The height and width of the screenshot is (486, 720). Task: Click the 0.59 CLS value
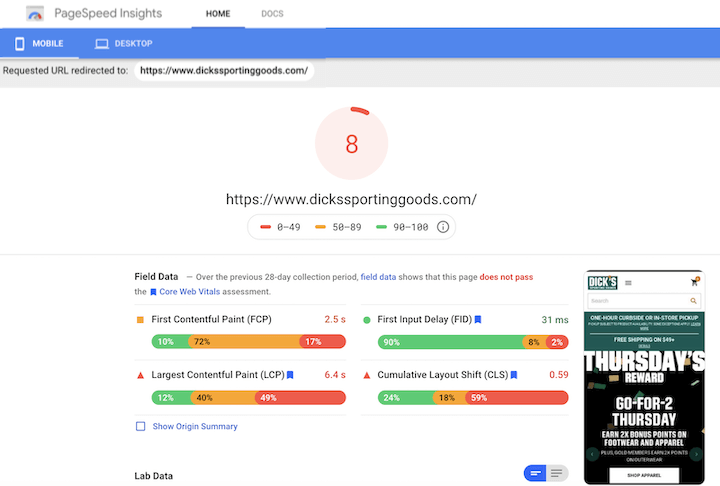click(x=559, y=375)
